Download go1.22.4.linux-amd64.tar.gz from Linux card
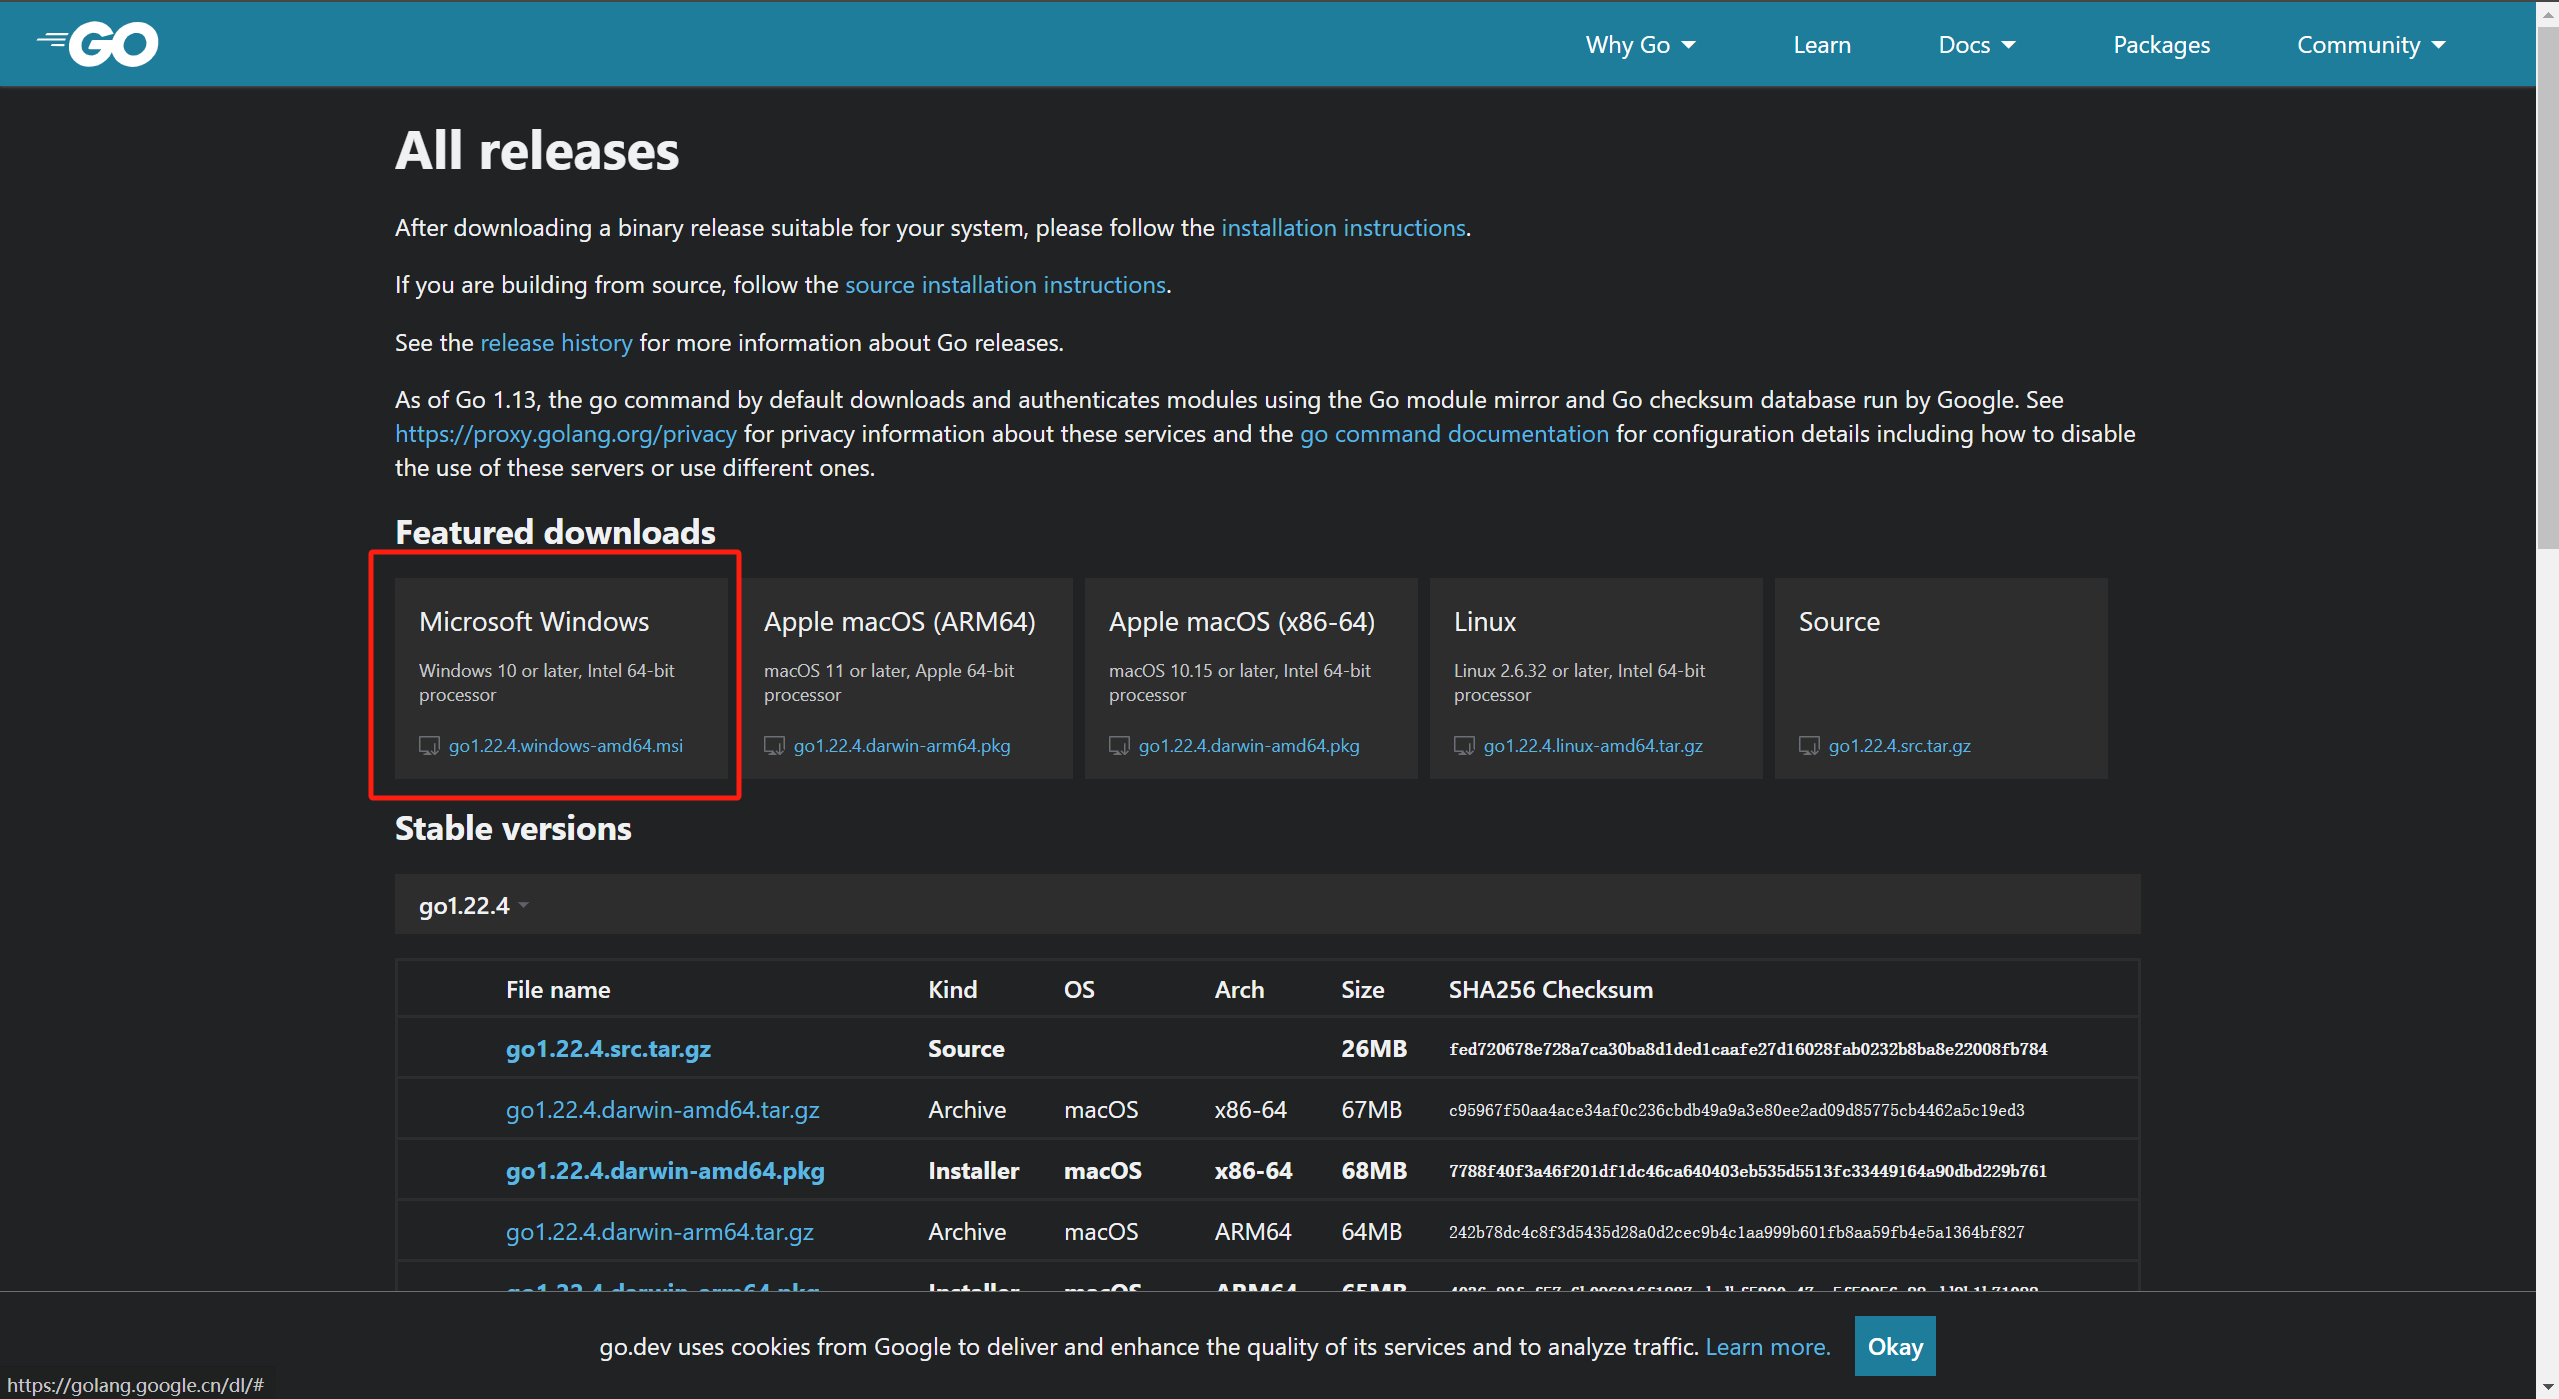Viewport: 2559px width, 1399px height. coord(1593,746)
